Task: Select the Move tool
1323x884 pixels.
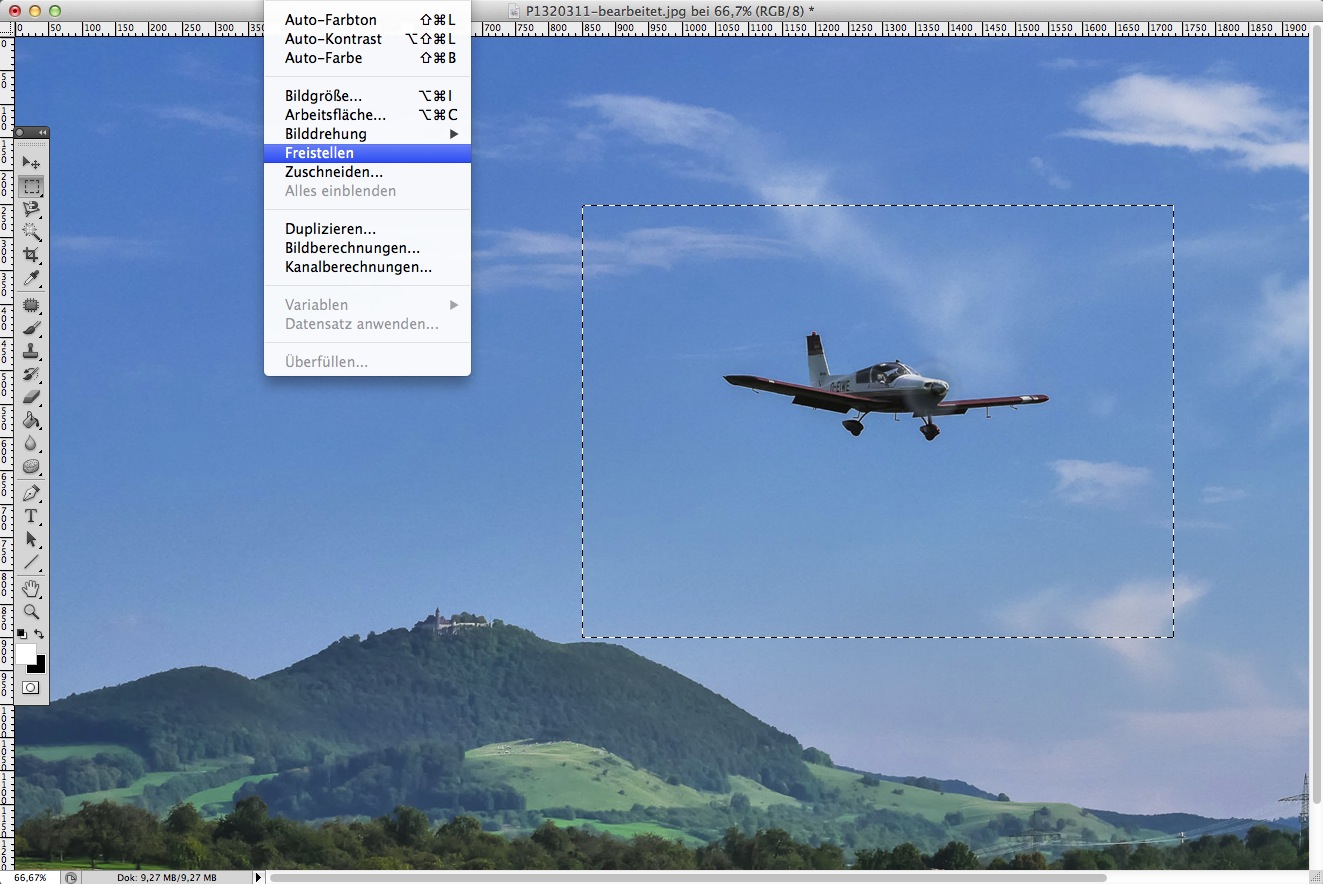Action: pyautogui.click(x=31, y=162)
